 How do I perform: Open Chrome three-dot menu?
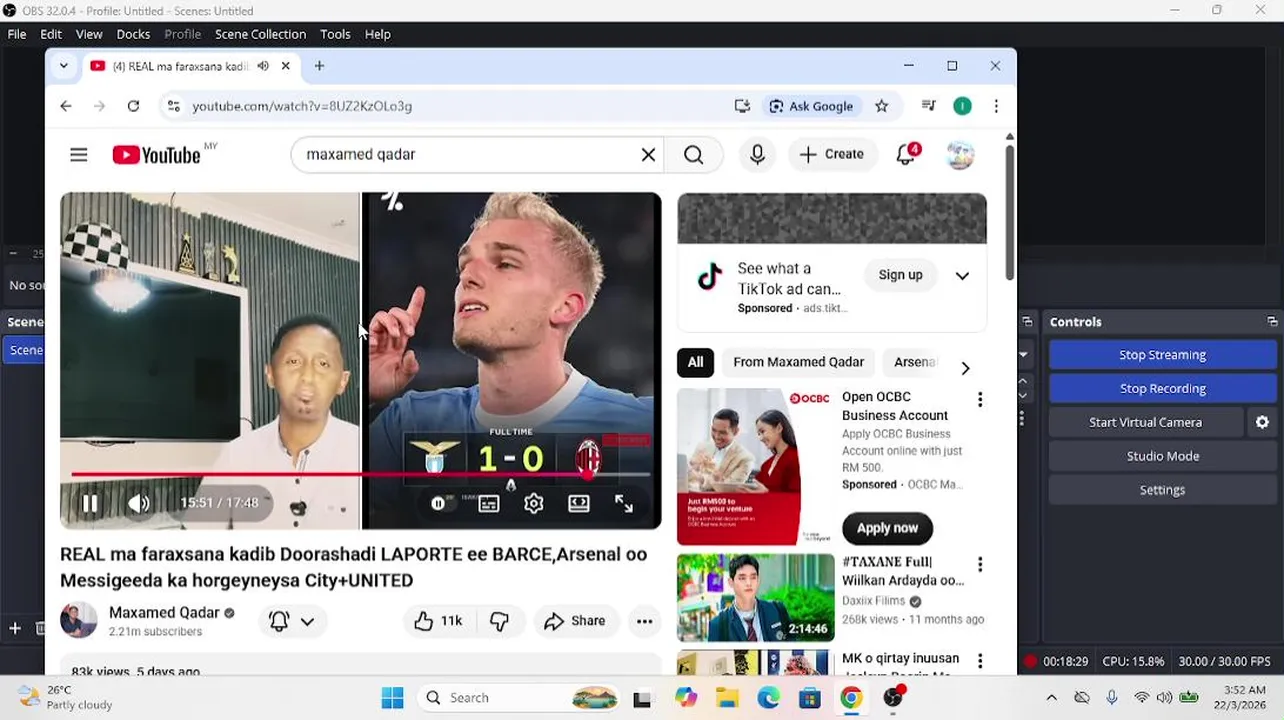996,106
